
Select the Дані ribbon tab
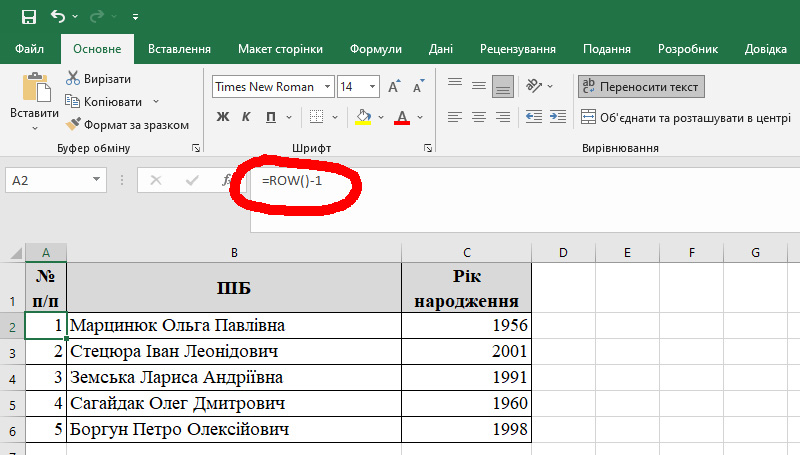(x=440, y=49)
